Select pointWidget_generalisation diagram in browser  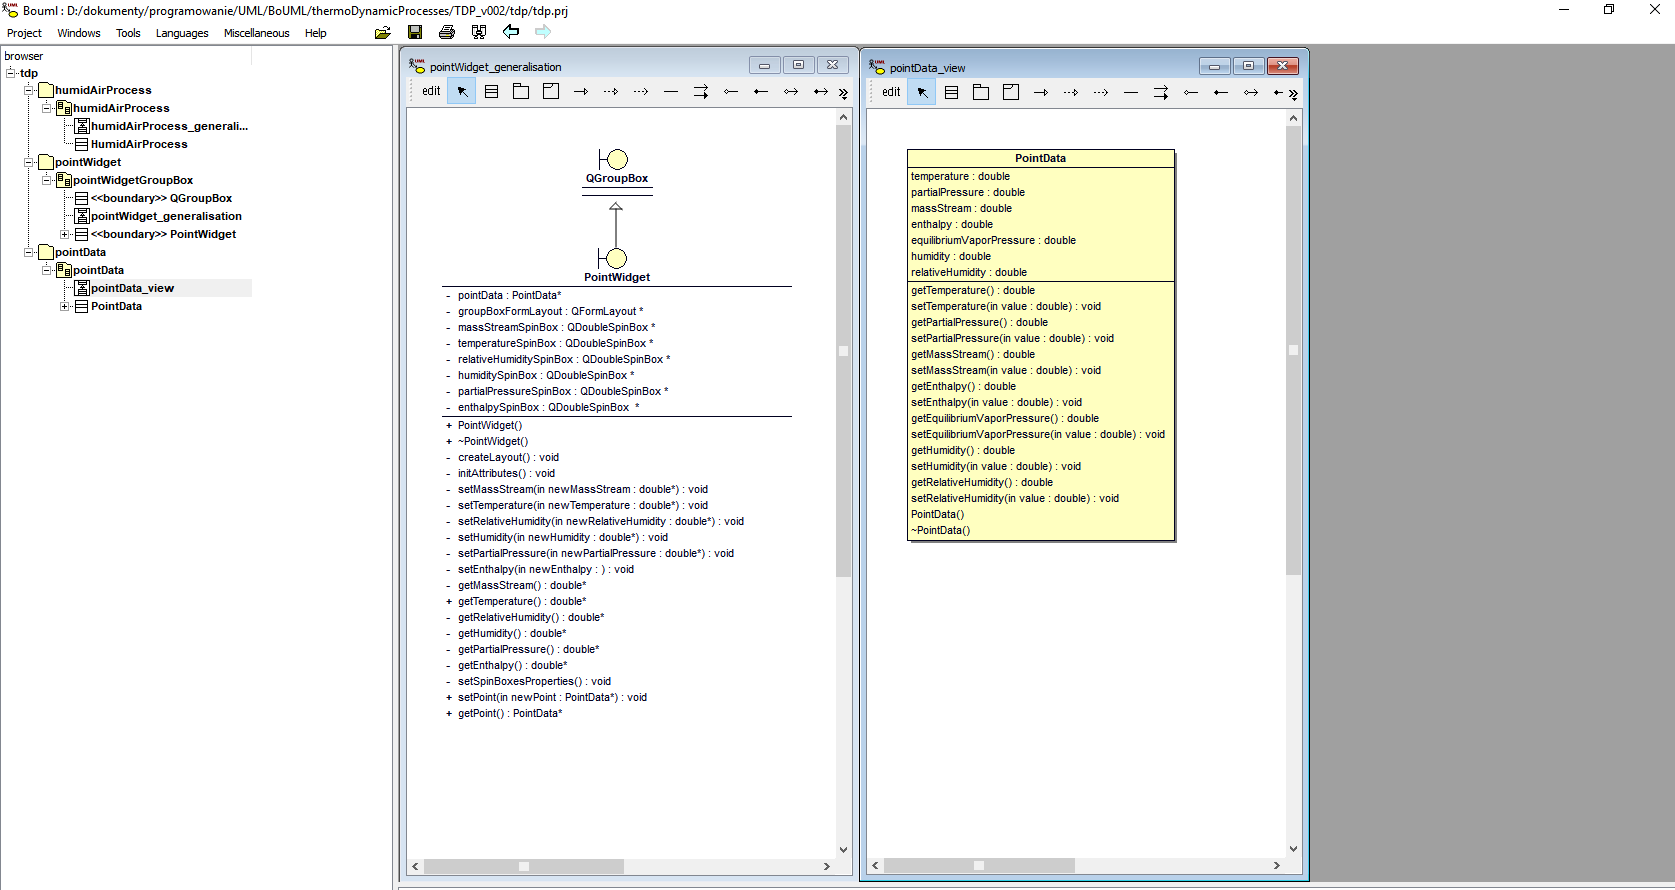(166, 216)
